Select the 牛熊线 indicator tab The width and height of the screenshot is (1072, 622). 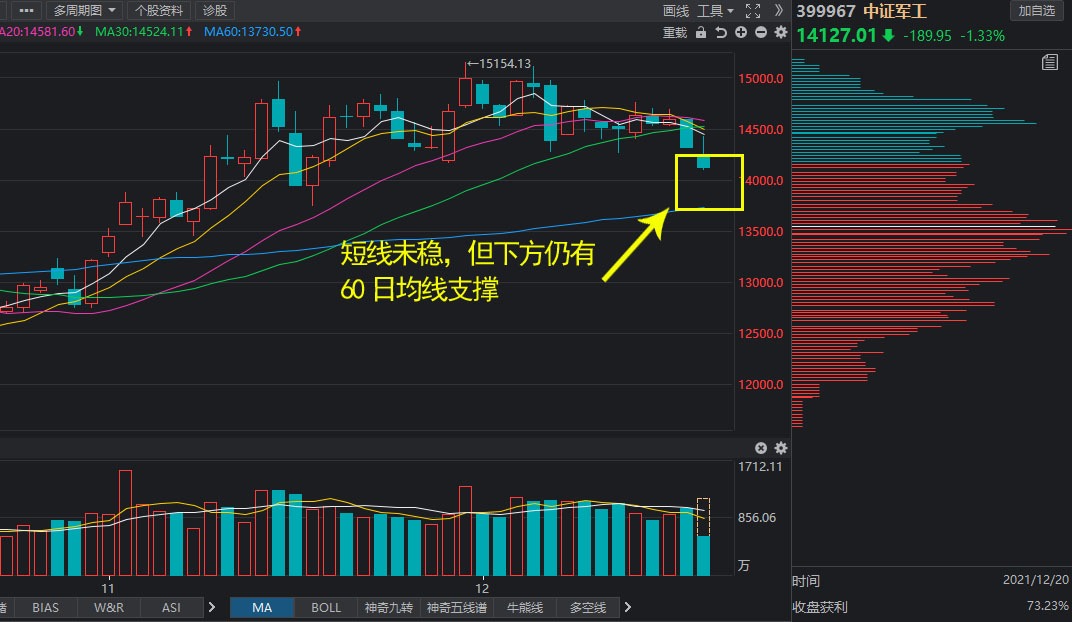click(x=524, y=607)
